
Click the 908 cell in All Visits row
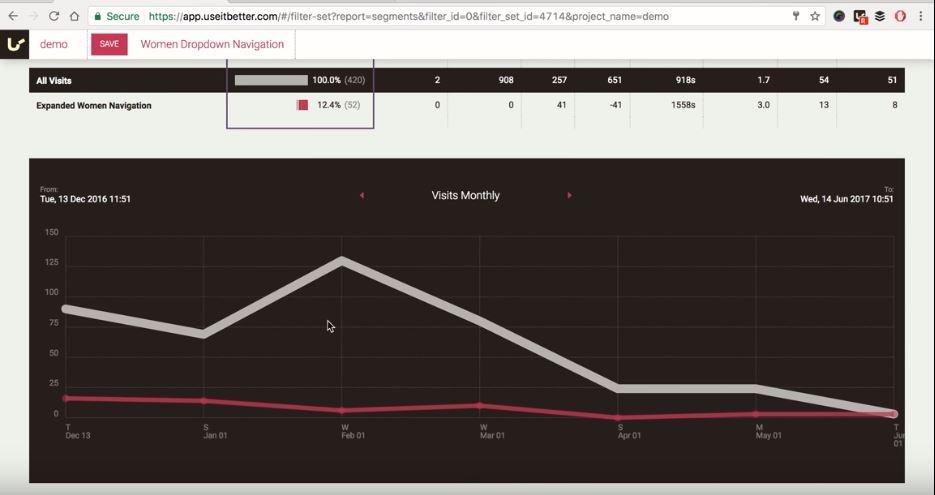coord(506,80)
